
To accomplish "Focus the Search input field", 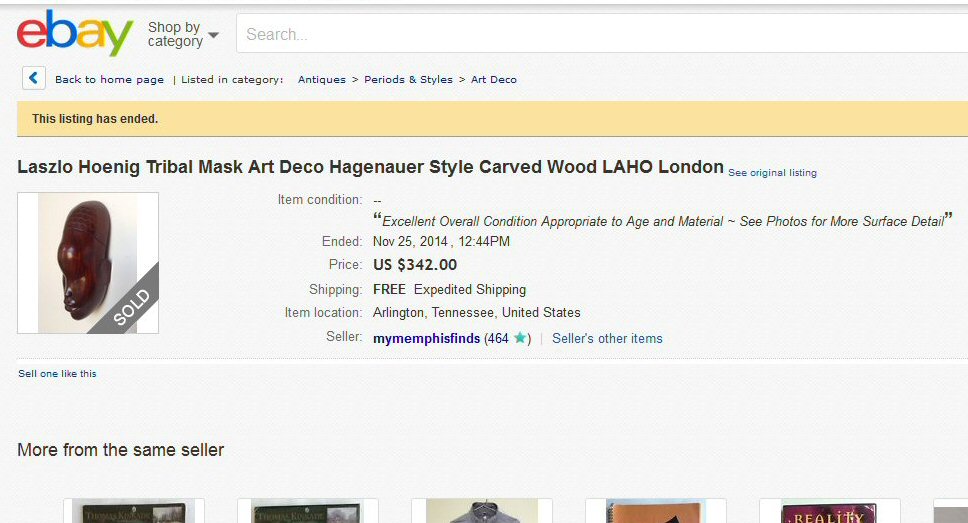I will (602, 34).
